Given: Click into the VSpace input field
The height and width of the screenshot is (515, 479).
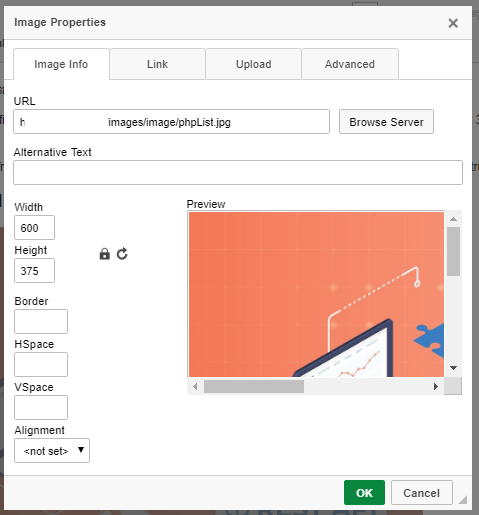Looking at the screenshot, I should click(41, 407).
